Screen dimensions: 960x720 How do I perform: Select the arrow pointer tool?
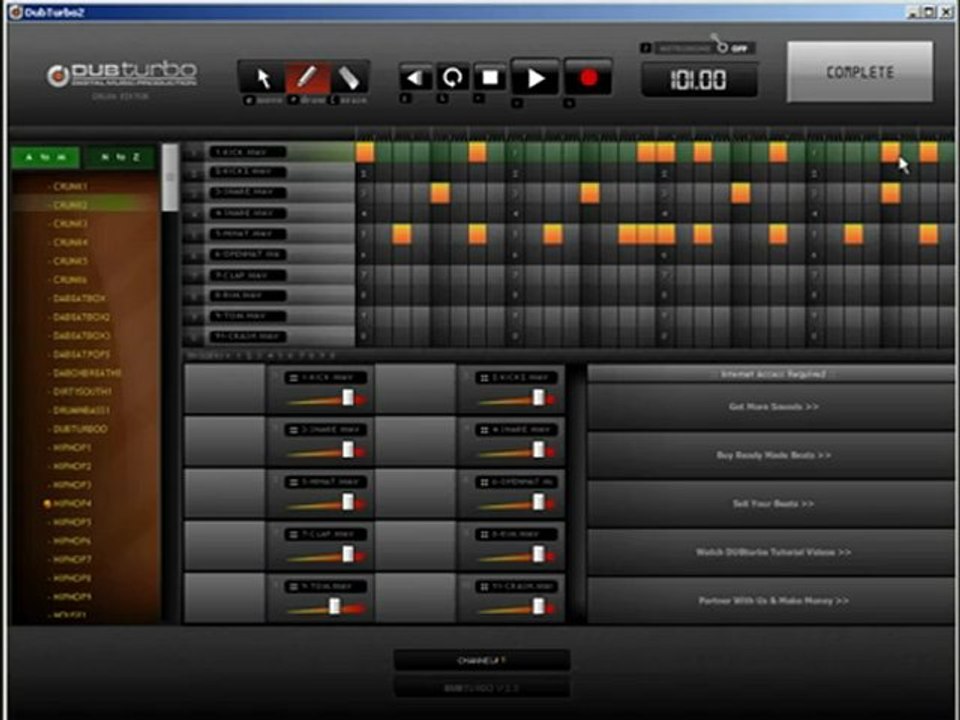pos(263,78)
